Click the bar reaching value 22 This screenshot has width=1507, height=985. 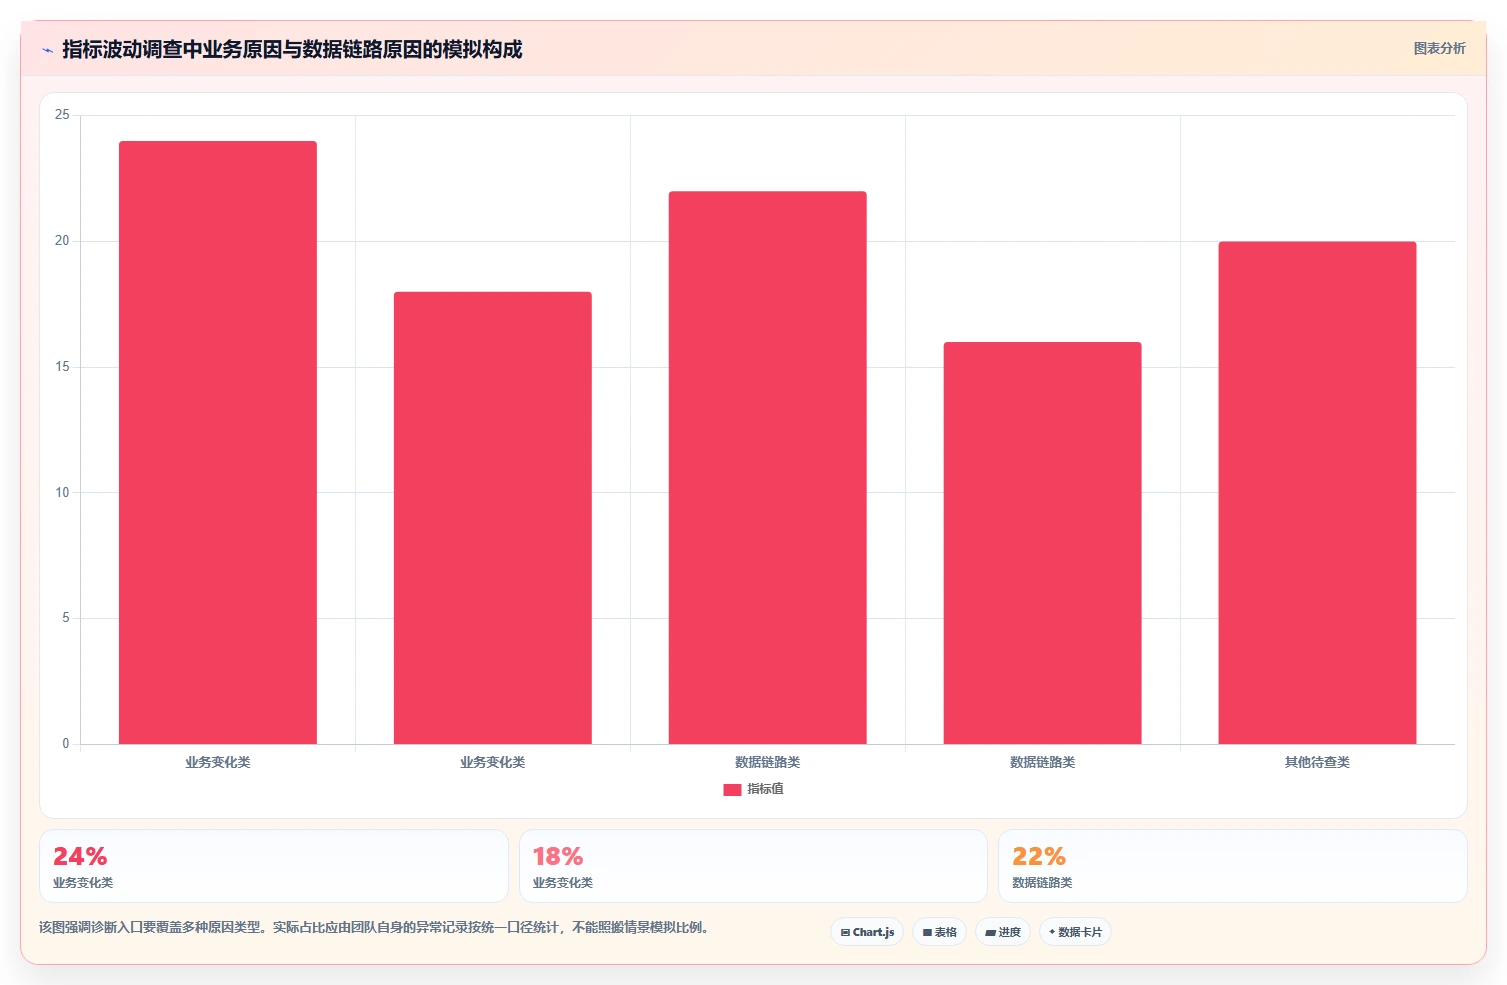[x=768, y=468]
